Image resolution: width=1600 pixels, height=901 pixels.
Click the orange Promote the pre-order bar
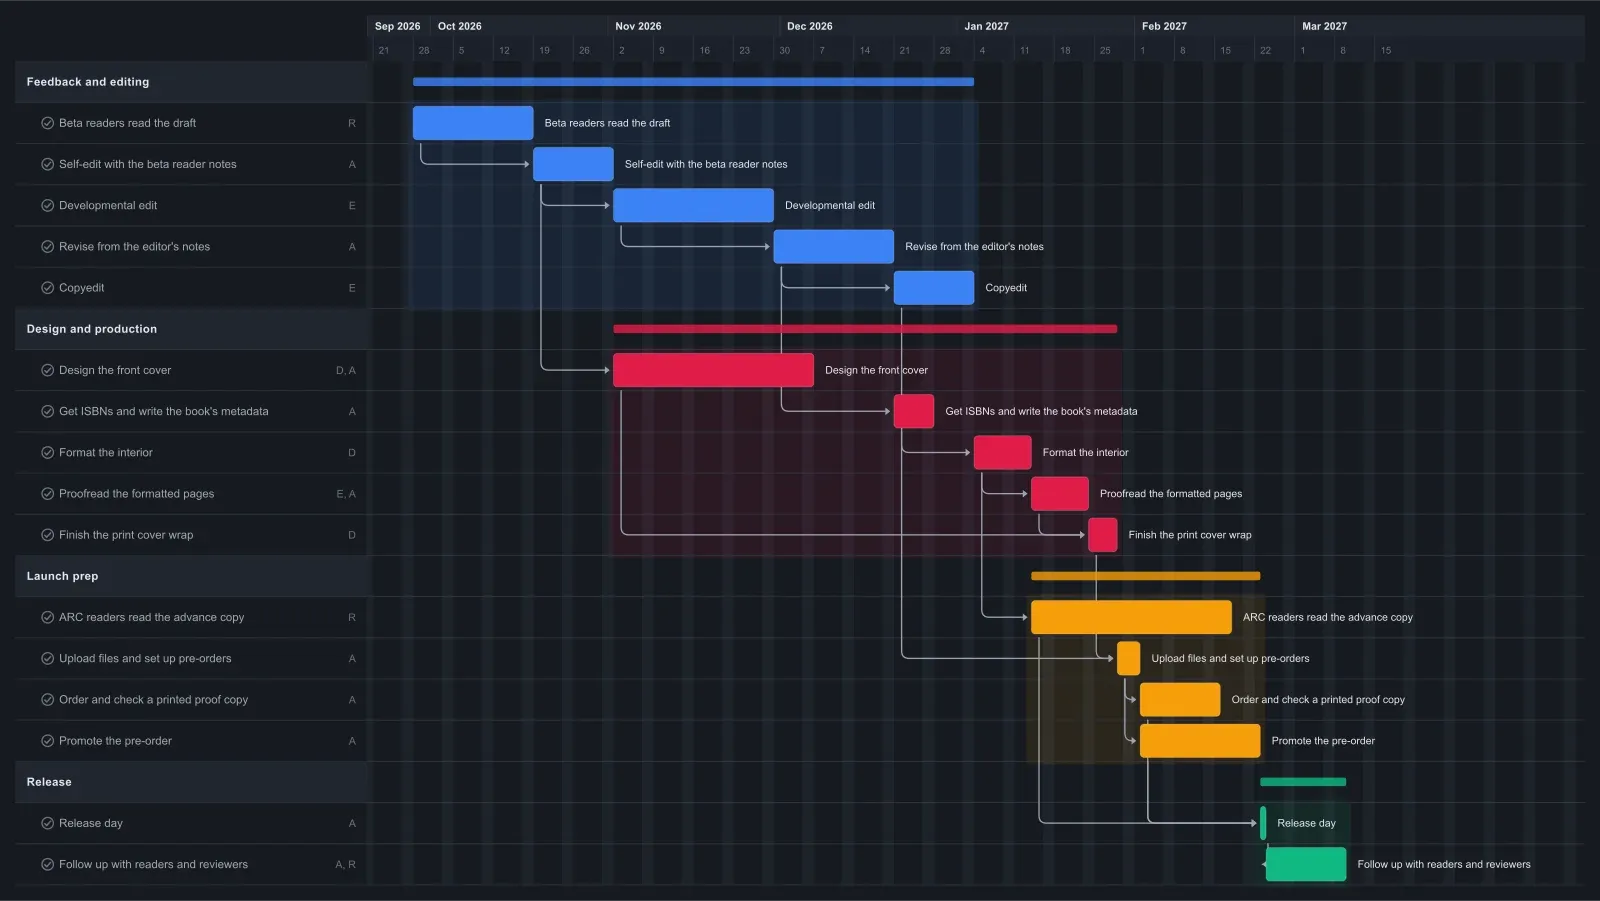pyautogui.click(x=1200, y=741)
